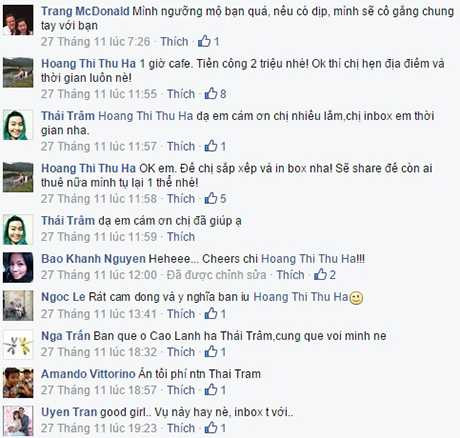Click Trang McDonald's profile picture

pyautogui.click(x=18, y=20)
